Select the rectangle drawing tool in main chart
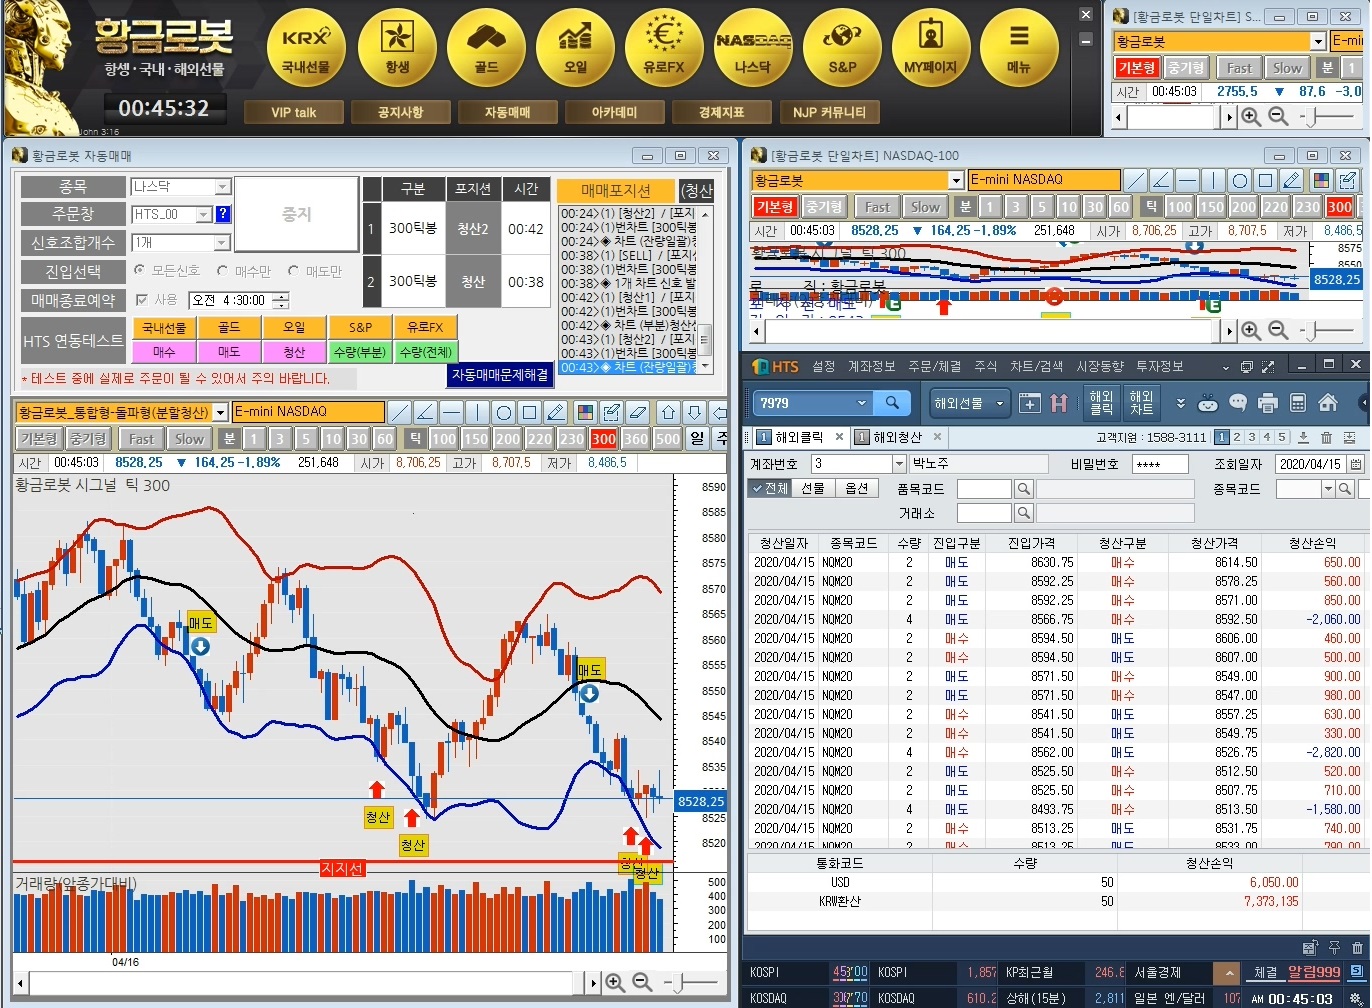 pyautogui.click(x=530, y=412)
